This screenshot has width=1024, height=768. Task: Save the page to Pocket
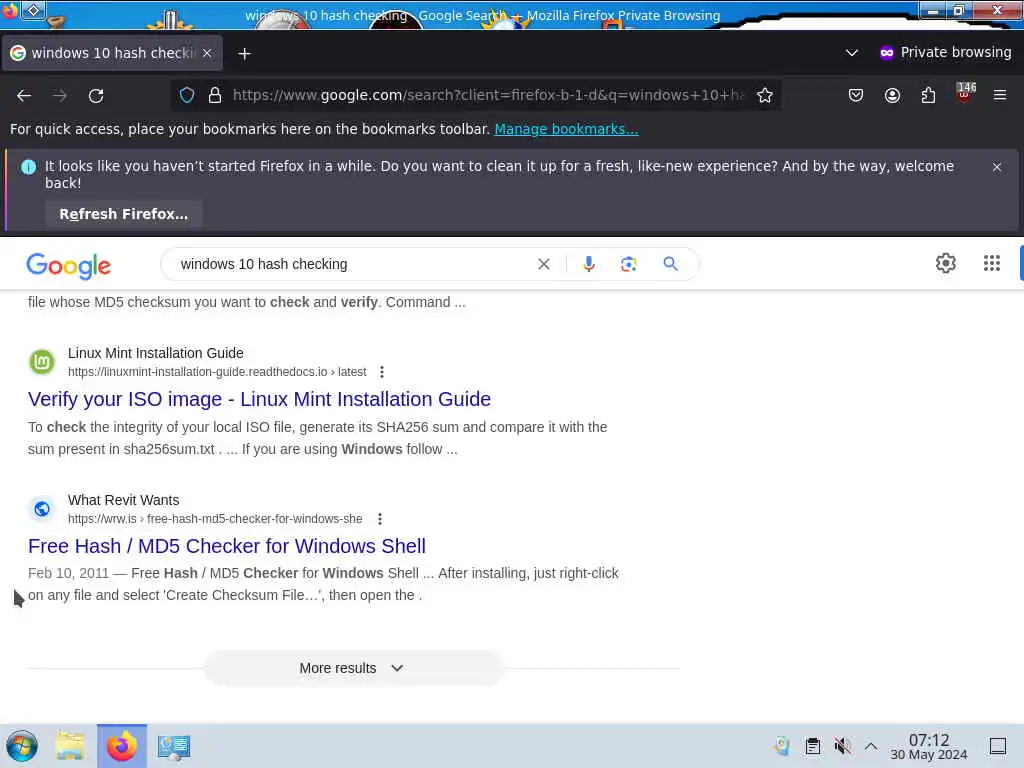[856, 95]
